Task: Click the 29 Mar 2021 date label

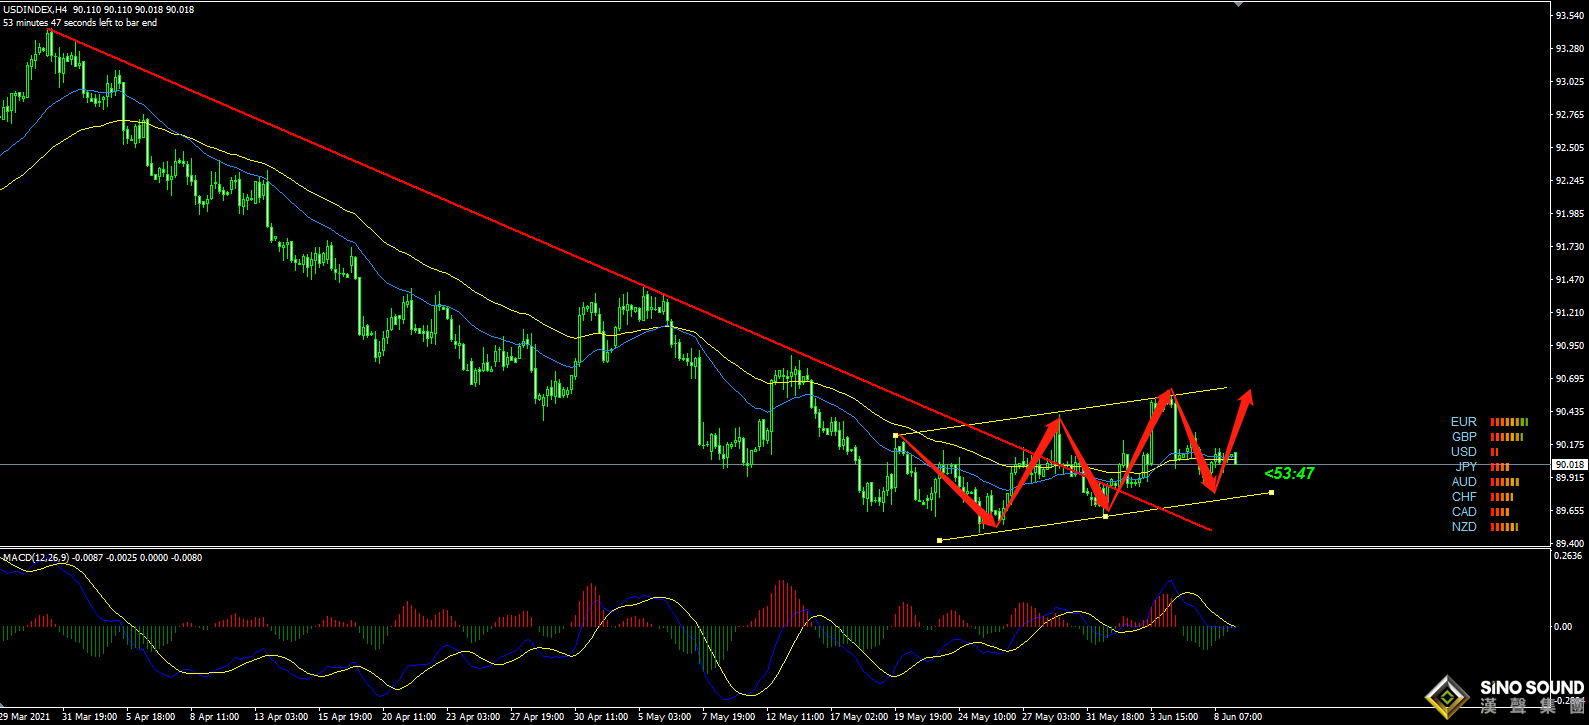Action: 25,717
